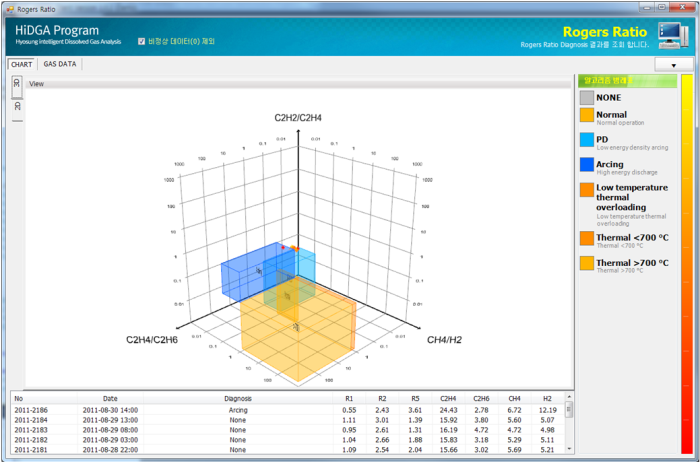
Task: Click the NONE gray legend swatch
Action: click(587, 97)
